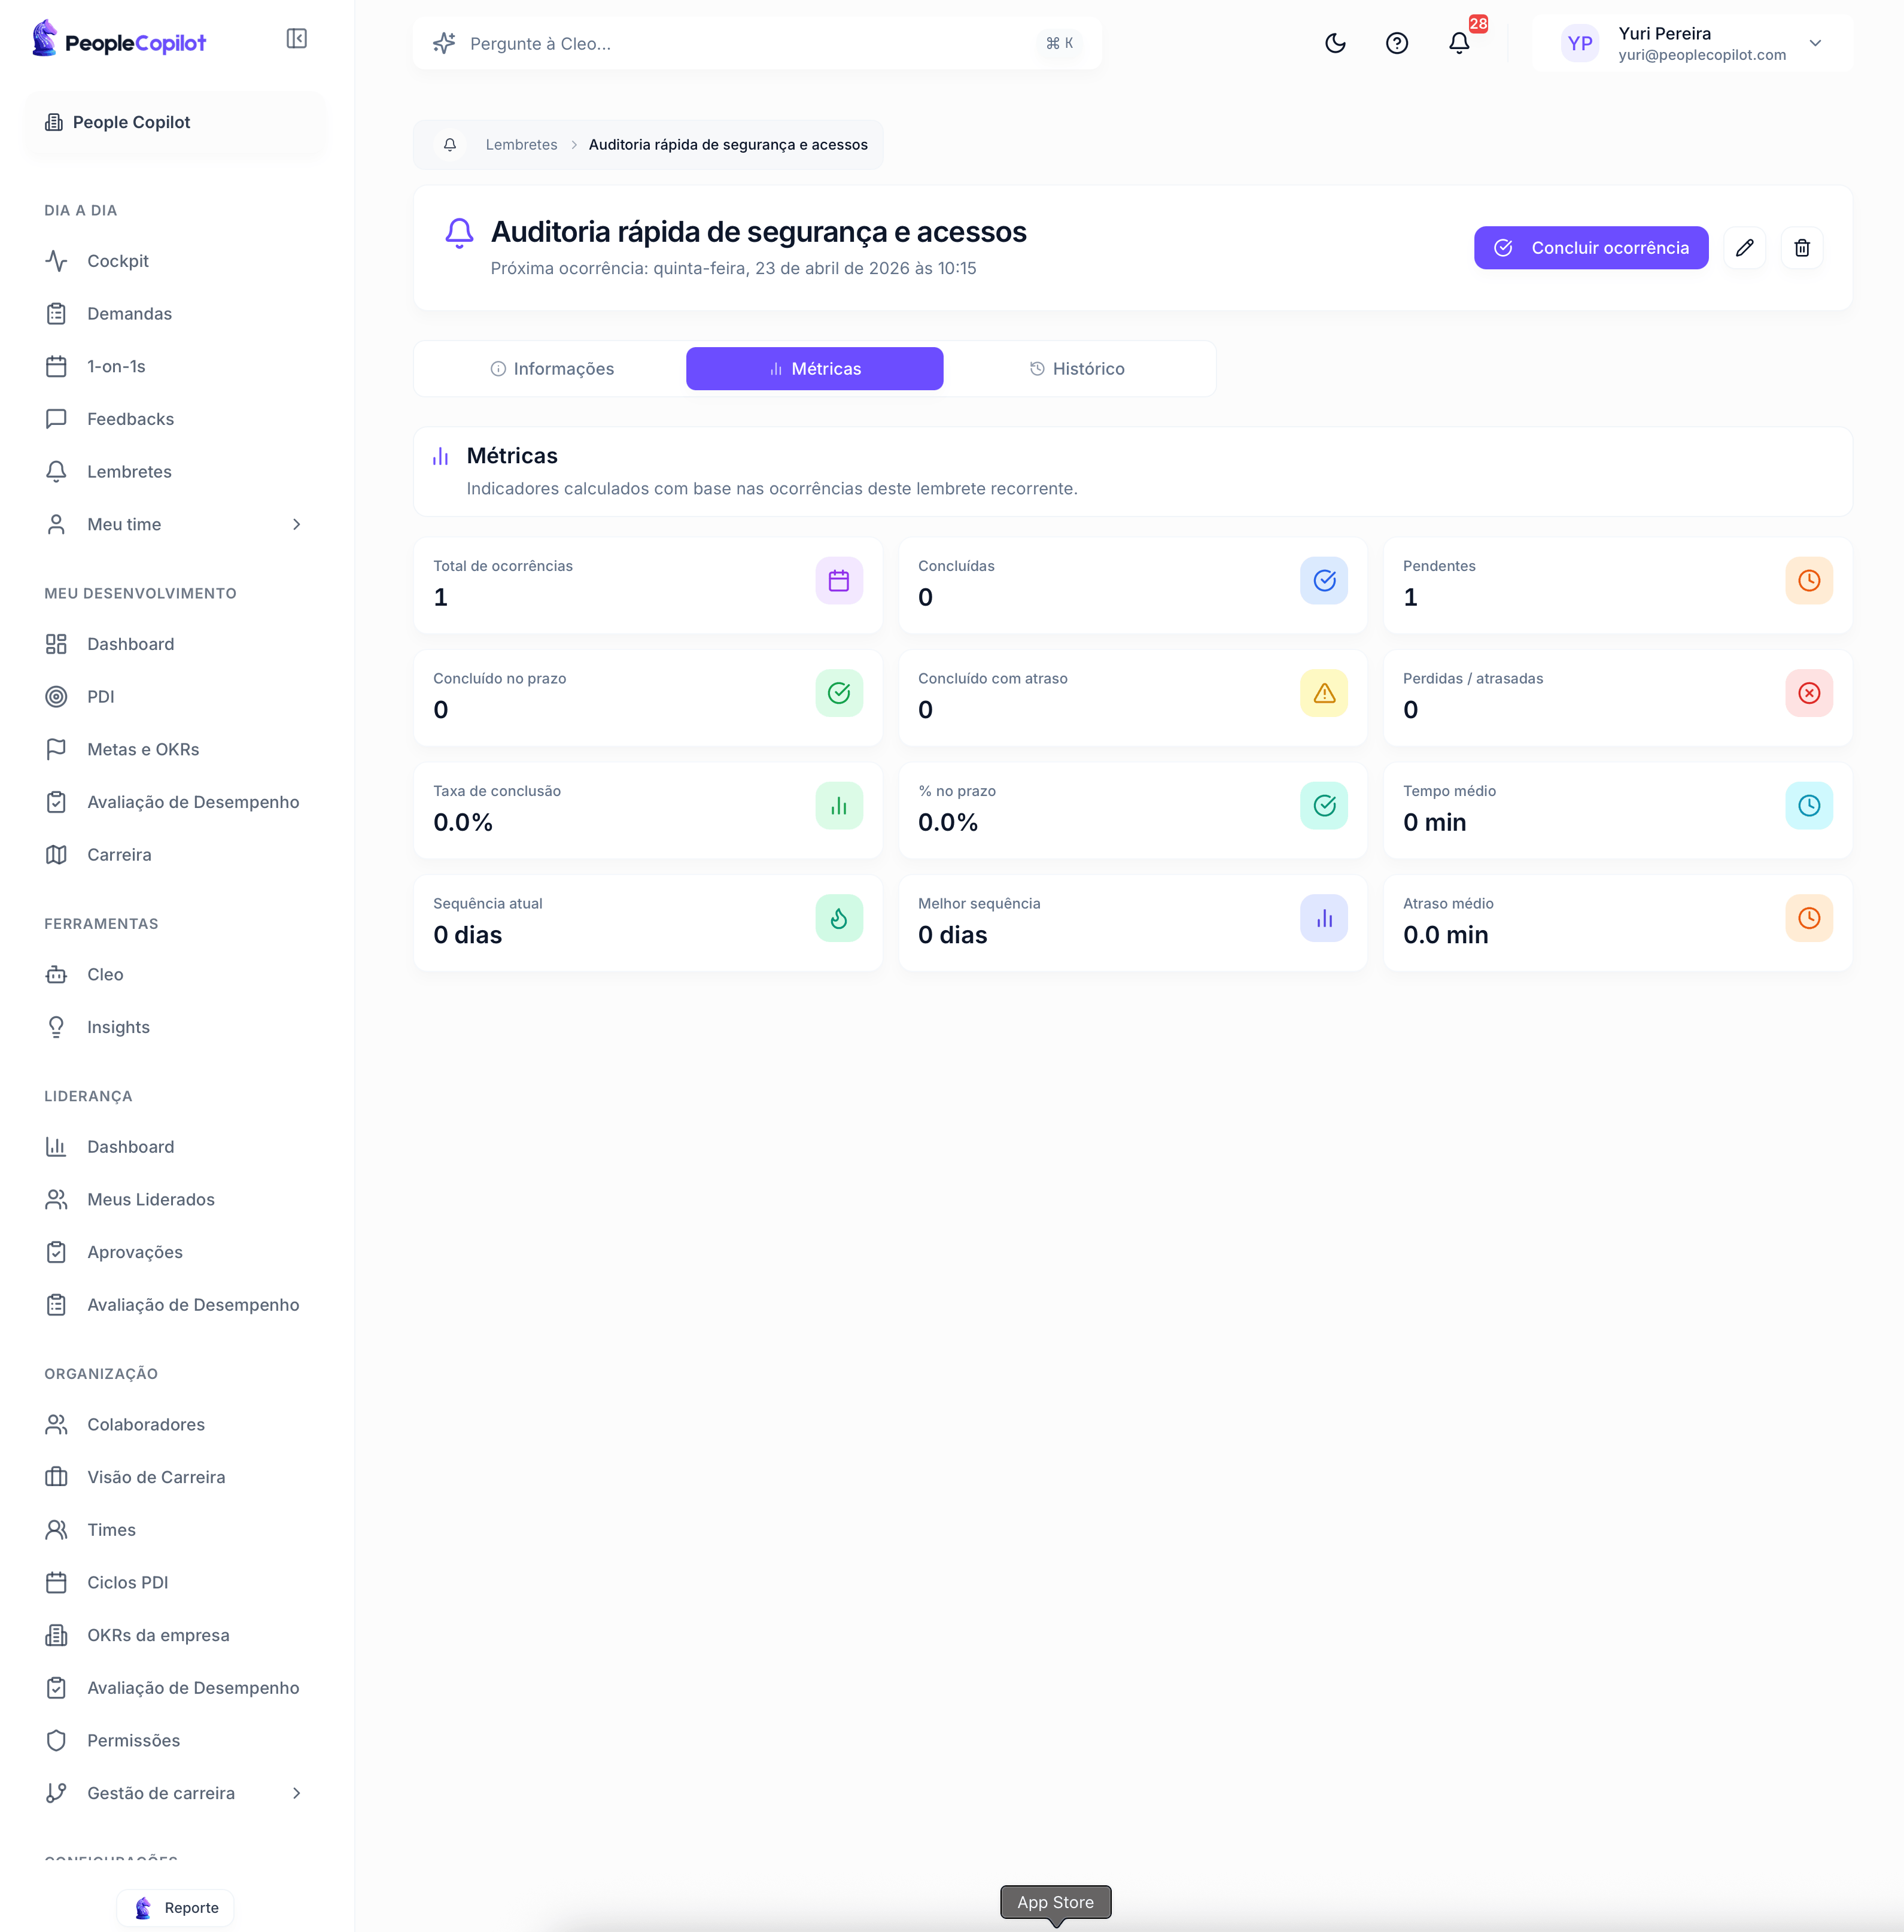Click the Concluídas check icon

(1324, 581)
